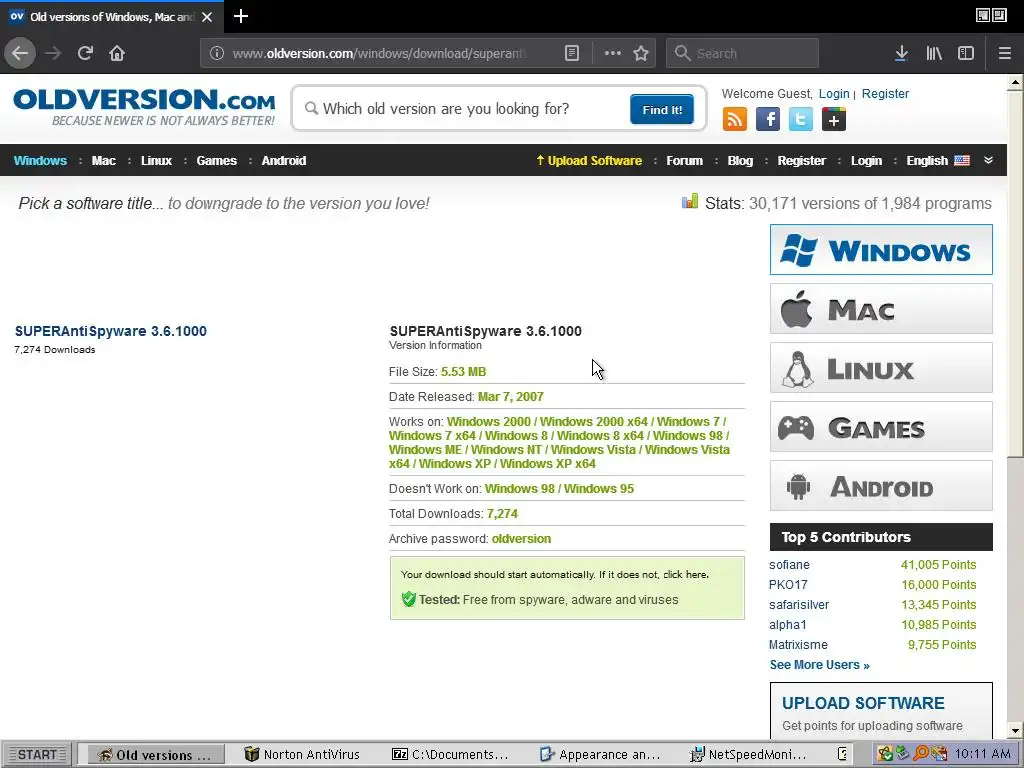The width and height of the screenshot is (1024, 768).
Task: Expand the double-chevron in navigation bar
Action: coord(989,161)
